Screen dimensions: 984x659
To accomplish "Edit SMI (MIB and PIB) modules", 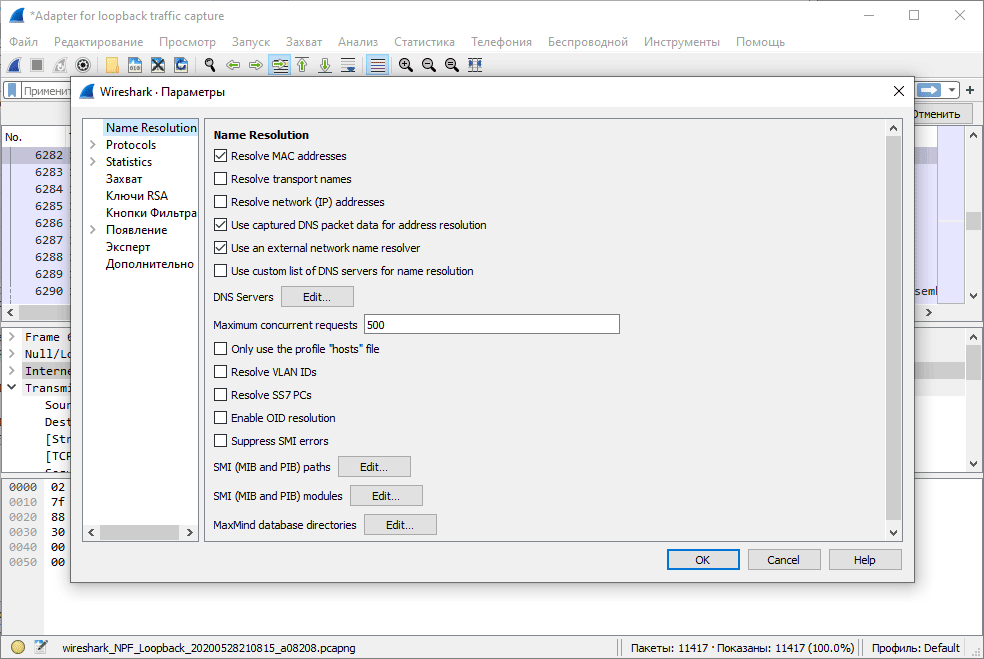I will coord(386,496).
